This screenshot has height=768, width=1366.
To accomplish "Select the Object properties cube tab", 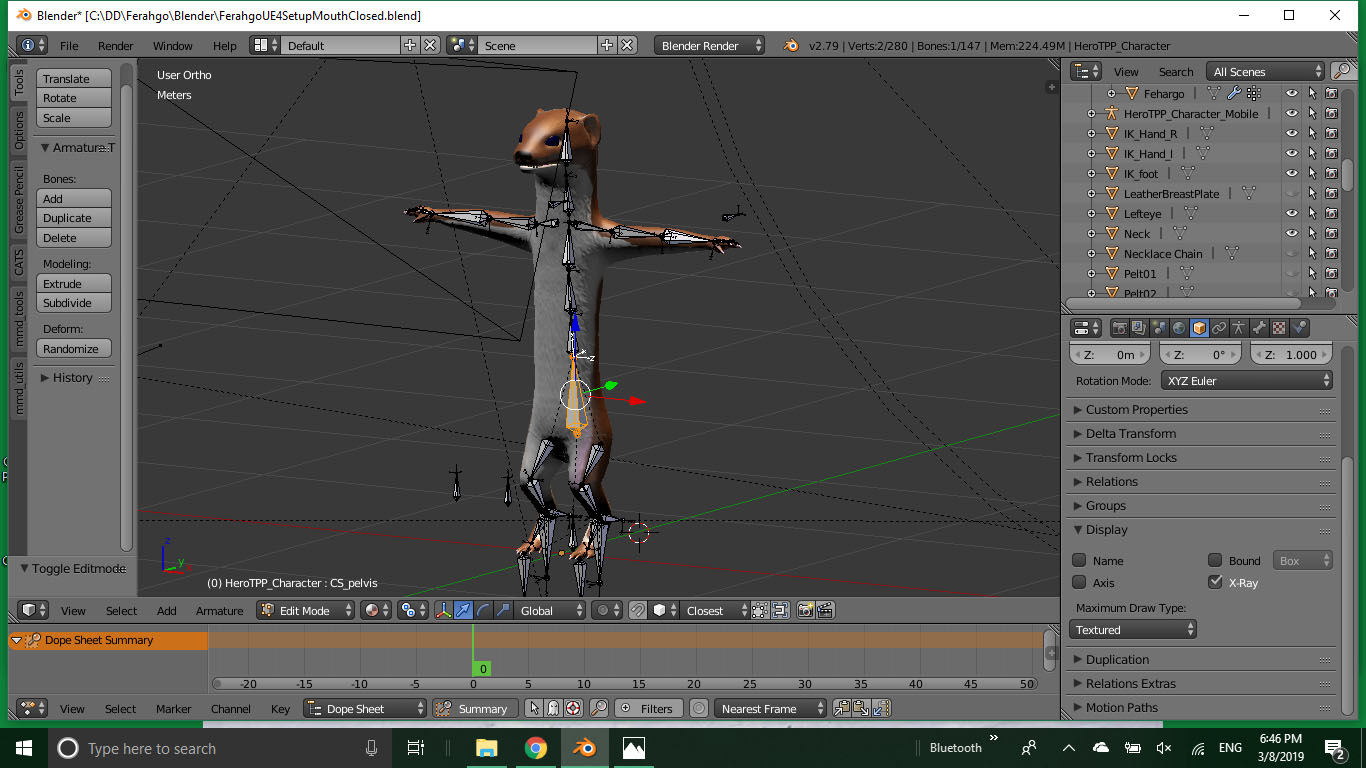I will 1199,328.
